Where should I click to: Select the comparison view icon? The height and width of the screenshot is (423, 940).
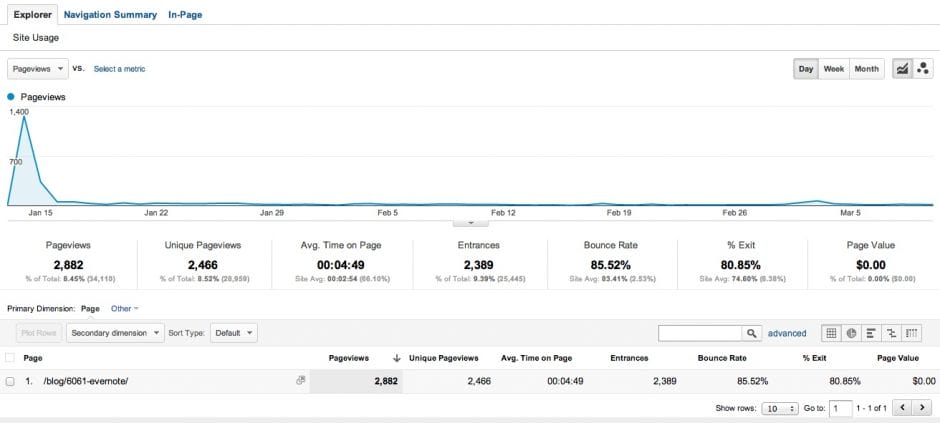click(889, 333)
